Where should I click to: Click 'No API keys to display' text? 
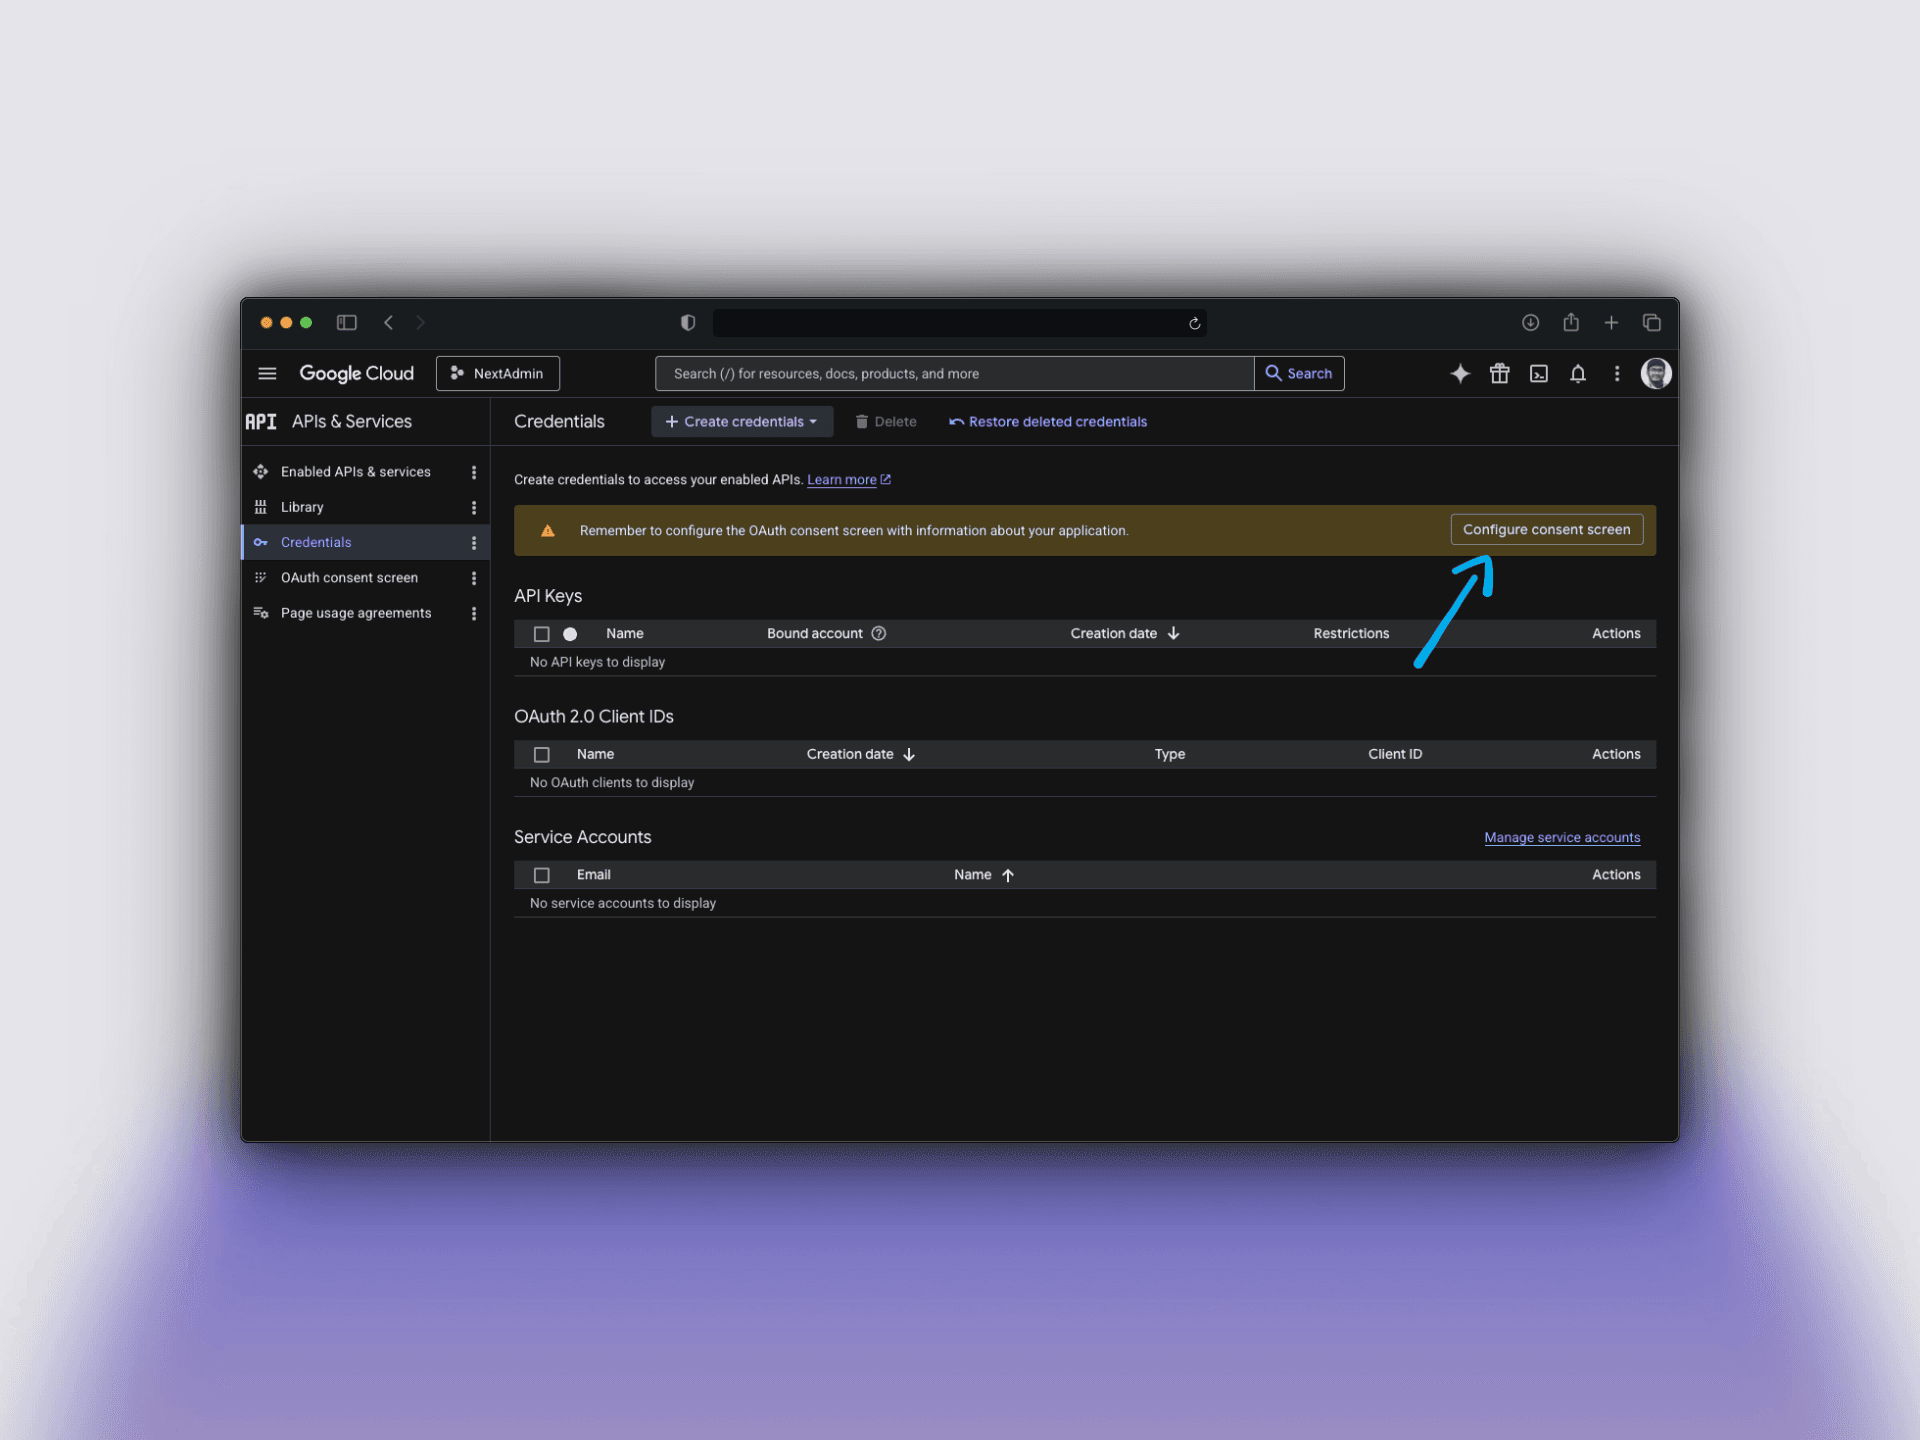(x=597, y=662)
